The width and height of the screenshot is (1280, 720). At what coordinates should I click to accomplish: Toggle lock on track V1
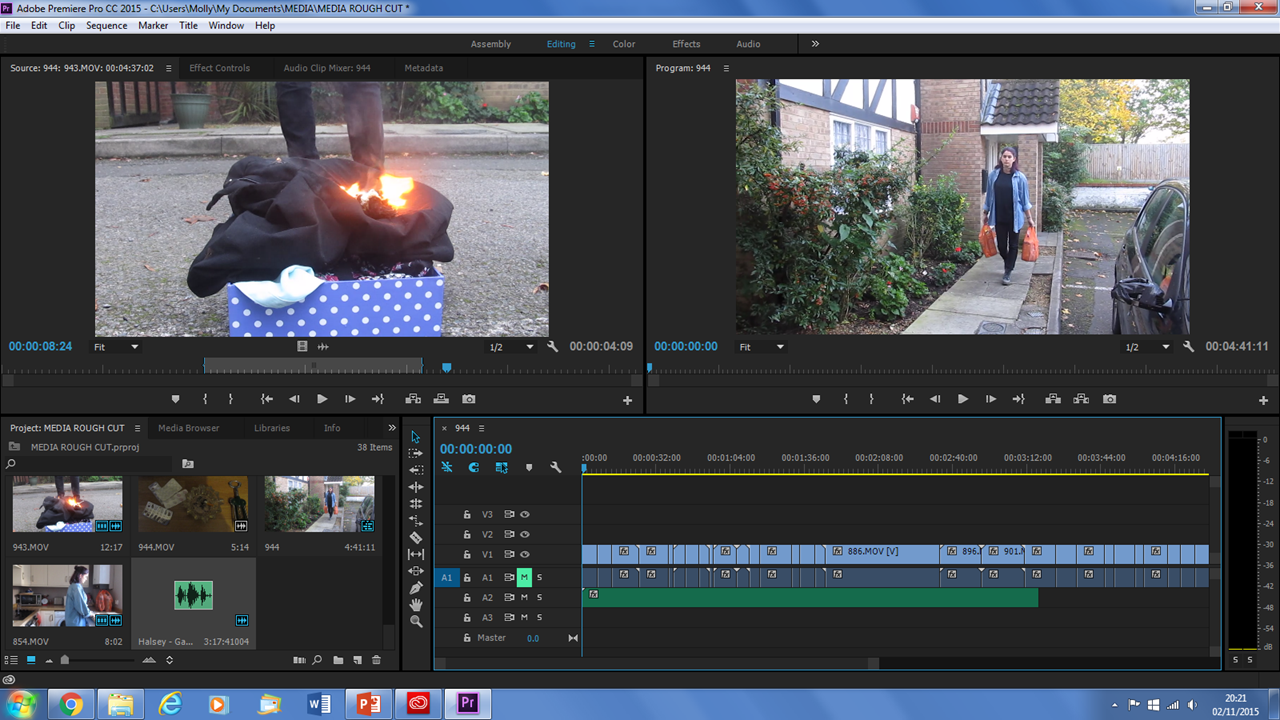point(466,555)
